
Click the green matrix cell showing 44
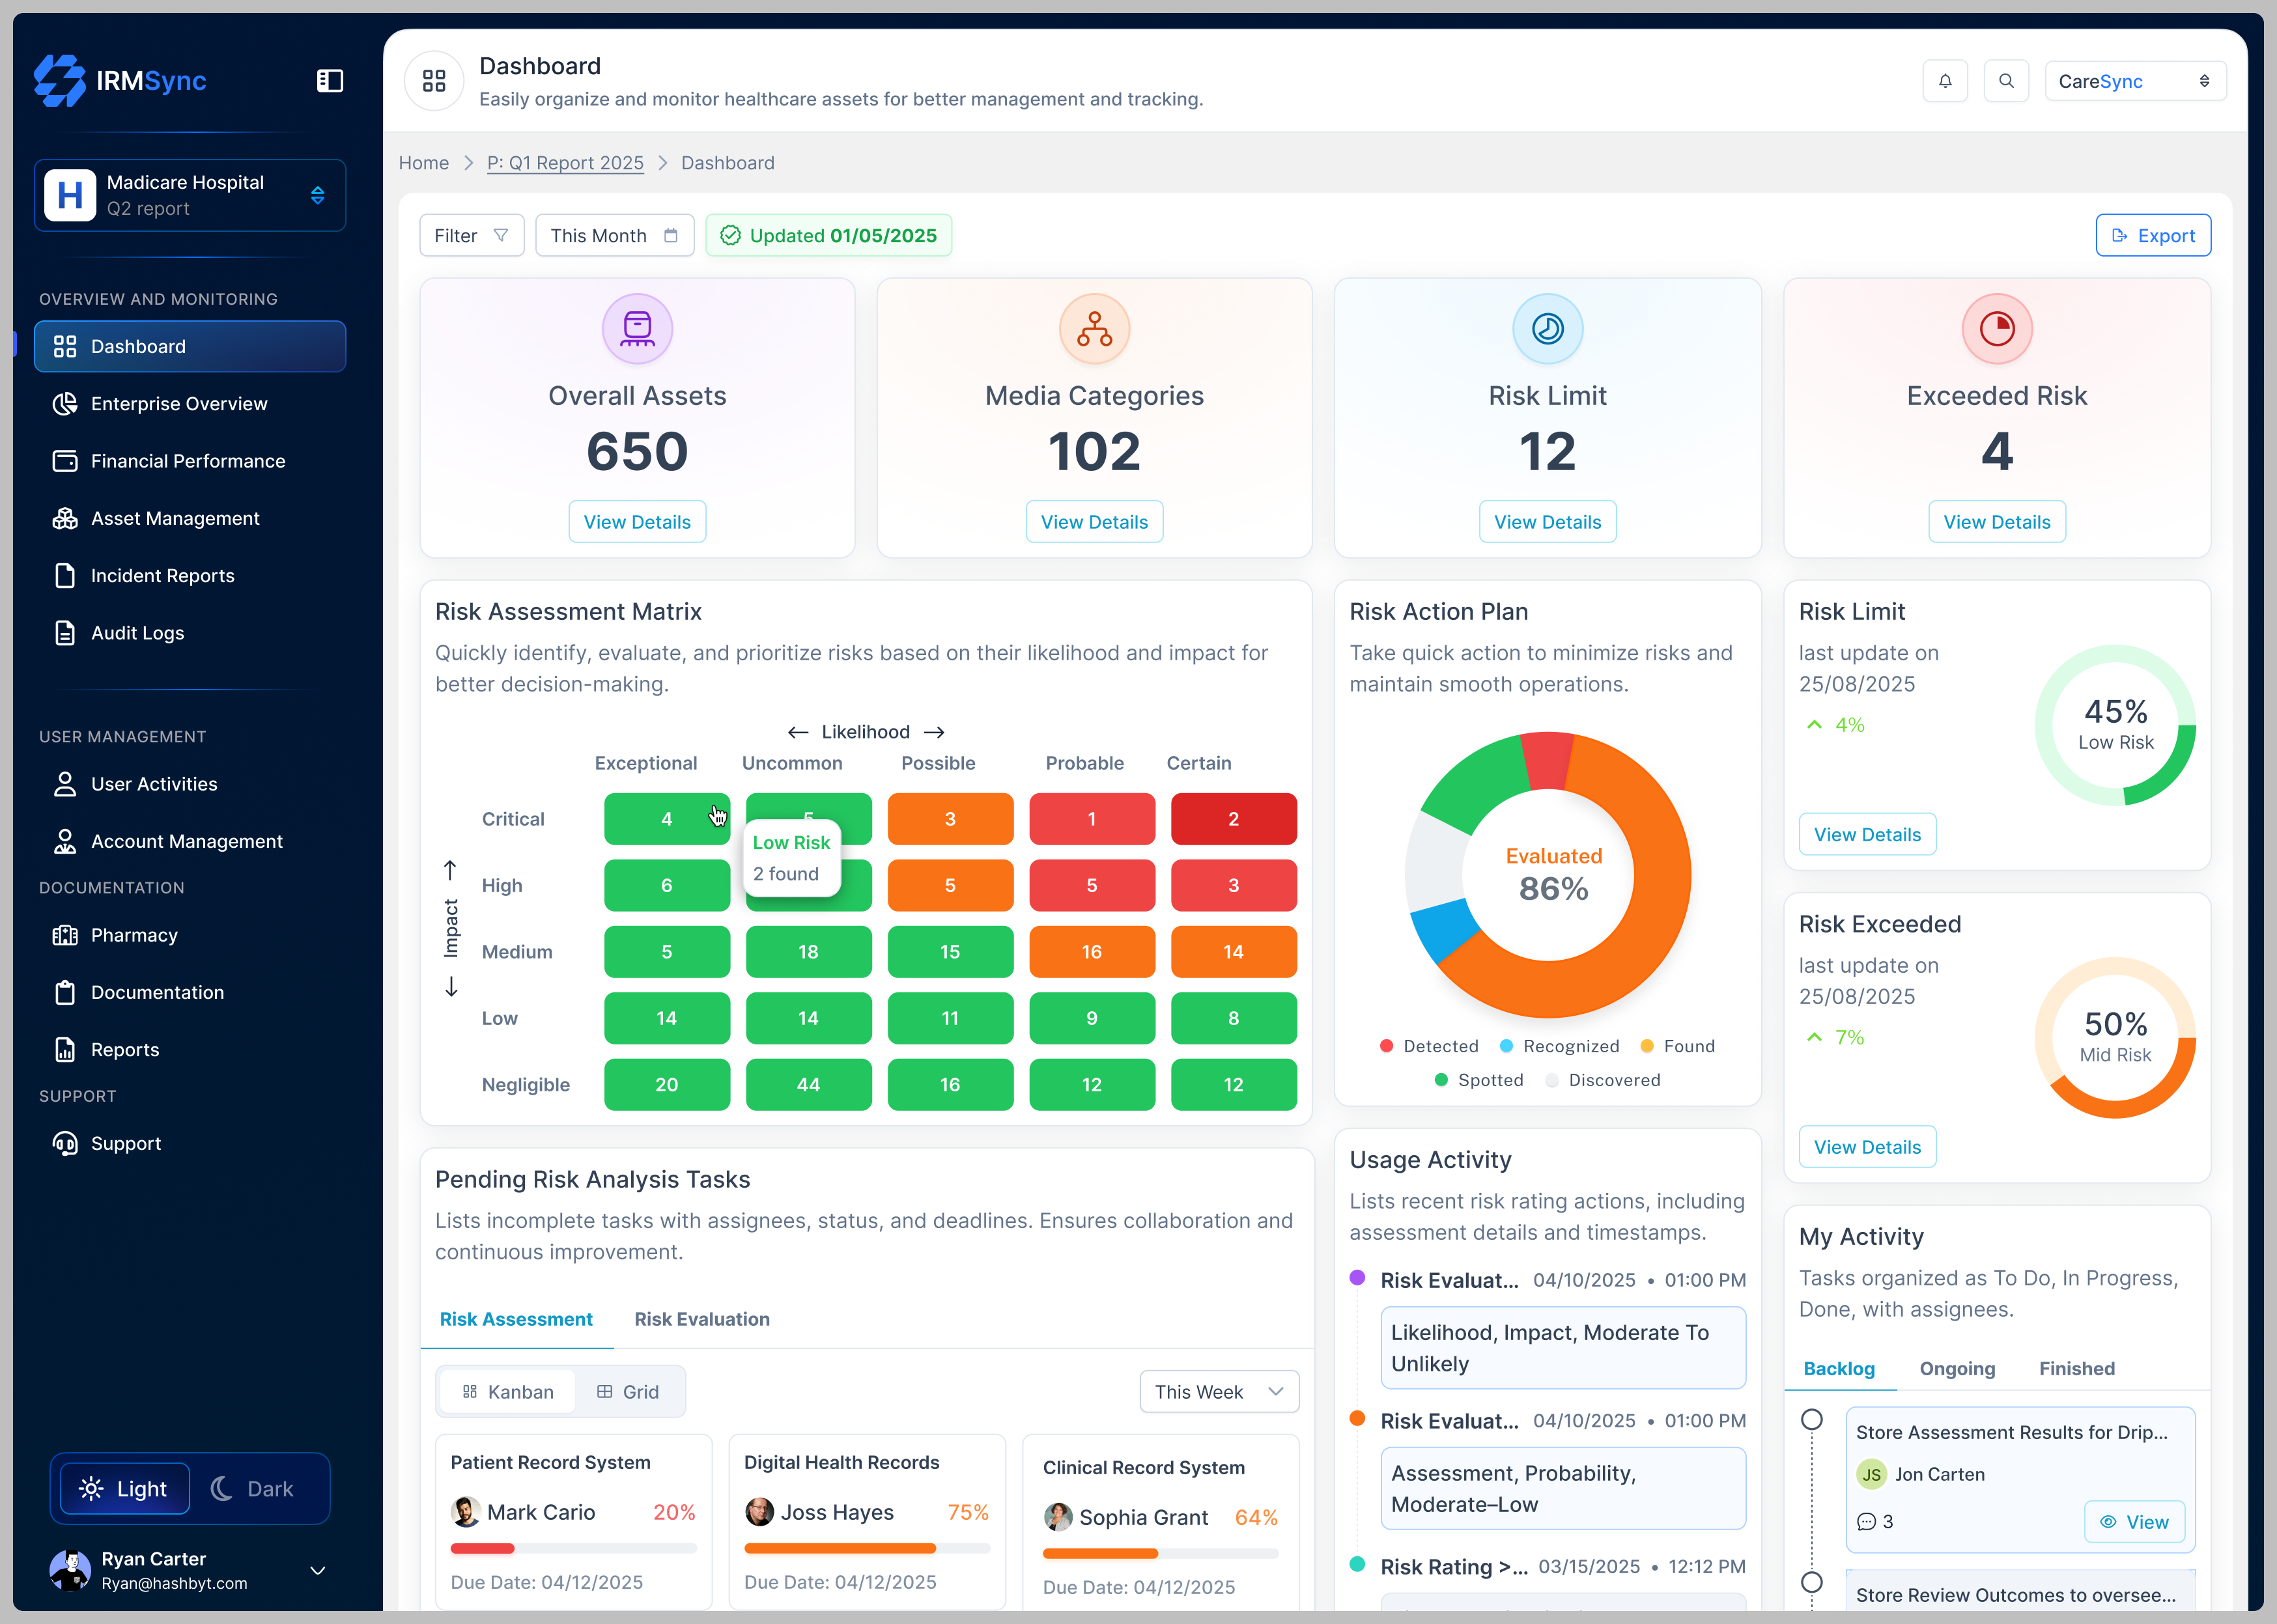coord(808,1085)
